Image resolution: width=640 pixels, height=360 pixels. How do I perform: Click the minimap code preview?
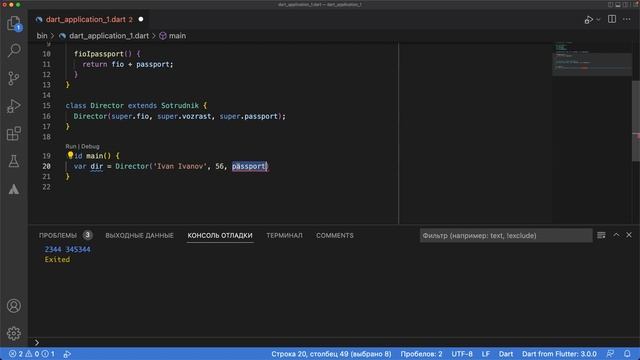pos(591,58)
